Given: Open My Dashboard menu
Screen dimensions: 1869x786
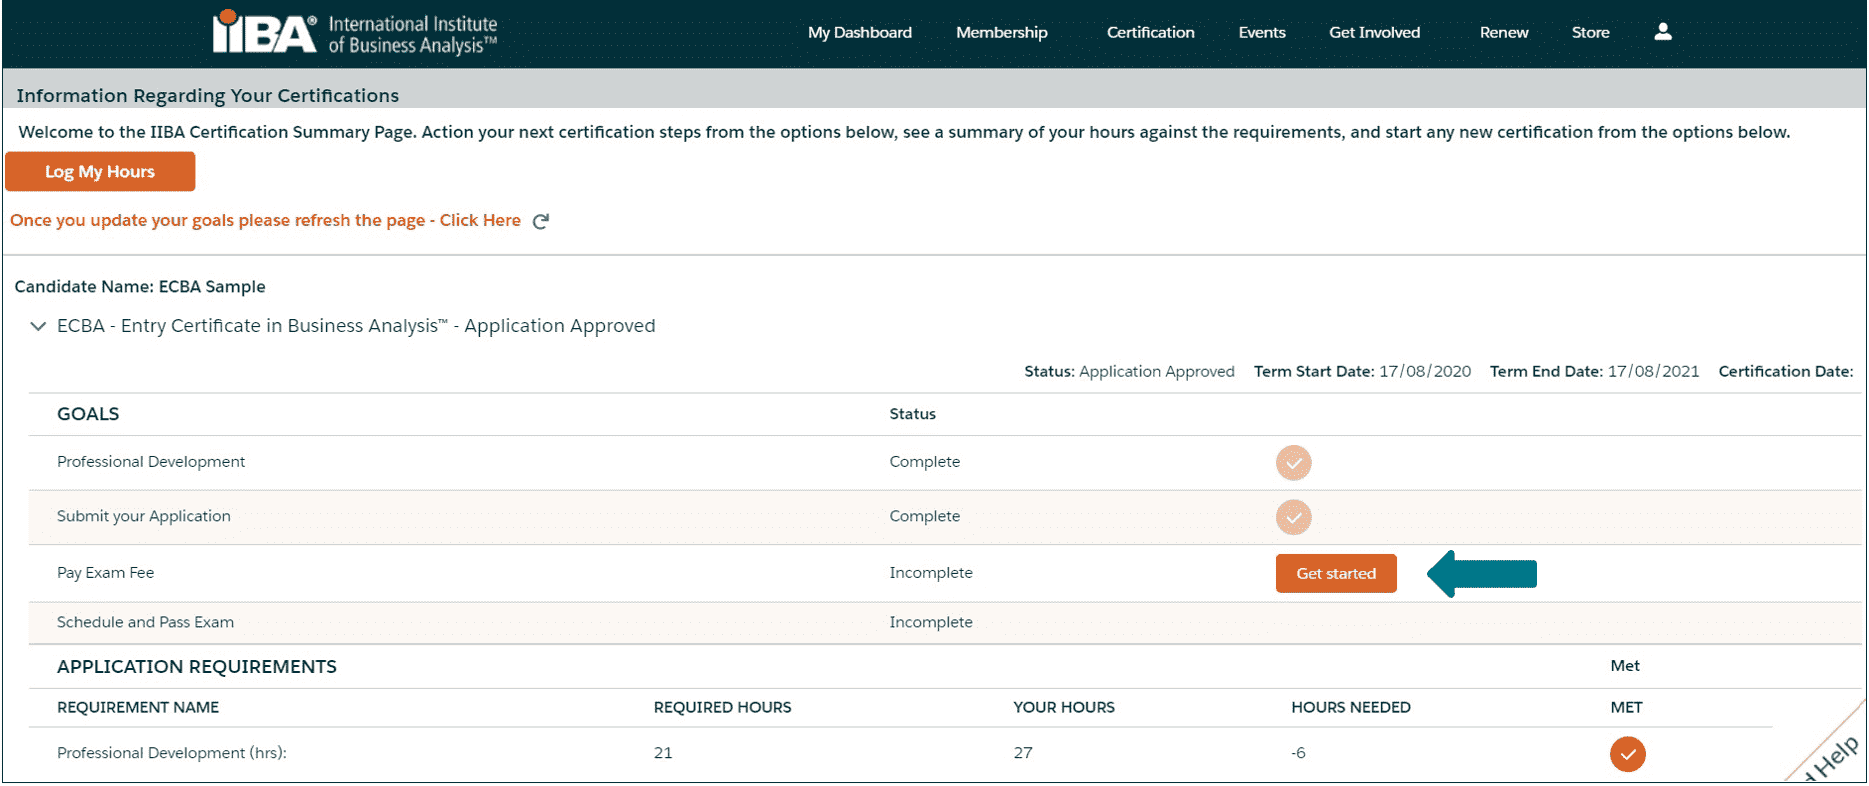Looking at the screenshot, I should (x=860, y=32).
